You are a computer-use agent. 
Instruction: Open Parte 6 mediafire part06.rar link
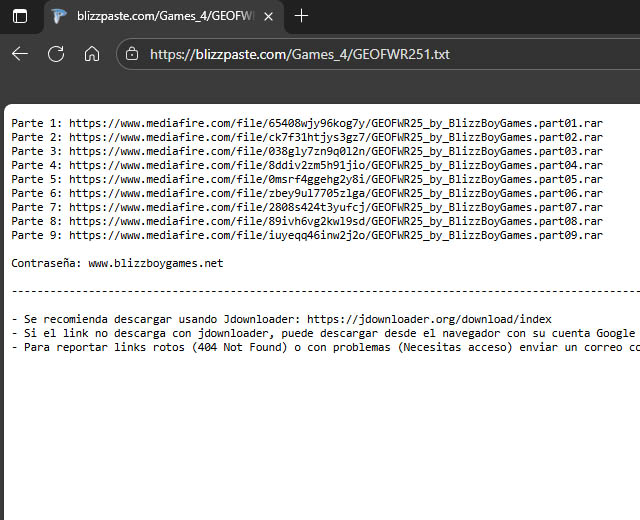click(336, 193)
